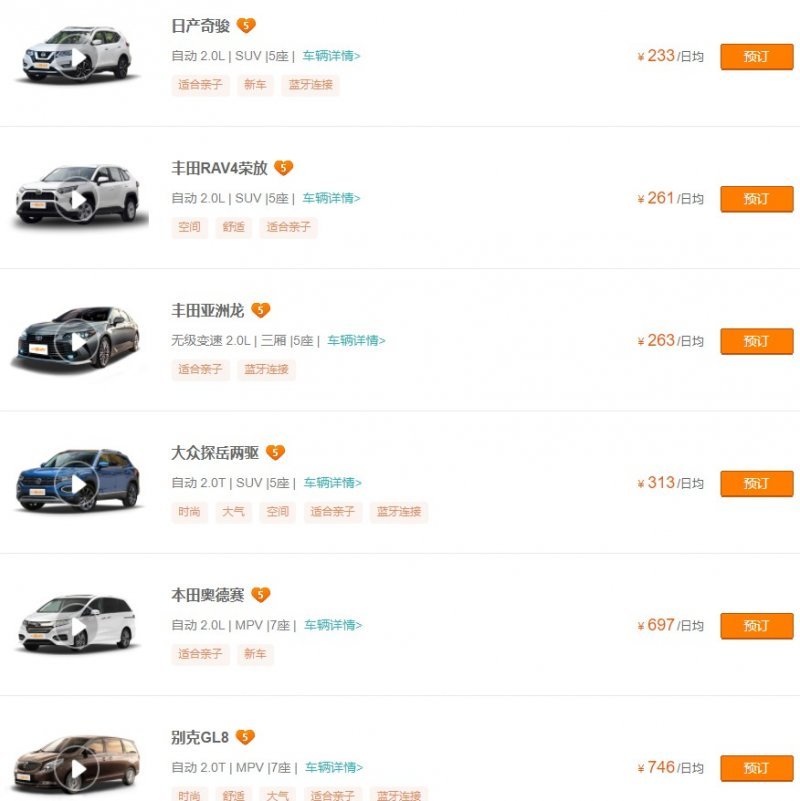
Task: Click the rating badge beside 日产奇骏
Action: tap(246, 26)
